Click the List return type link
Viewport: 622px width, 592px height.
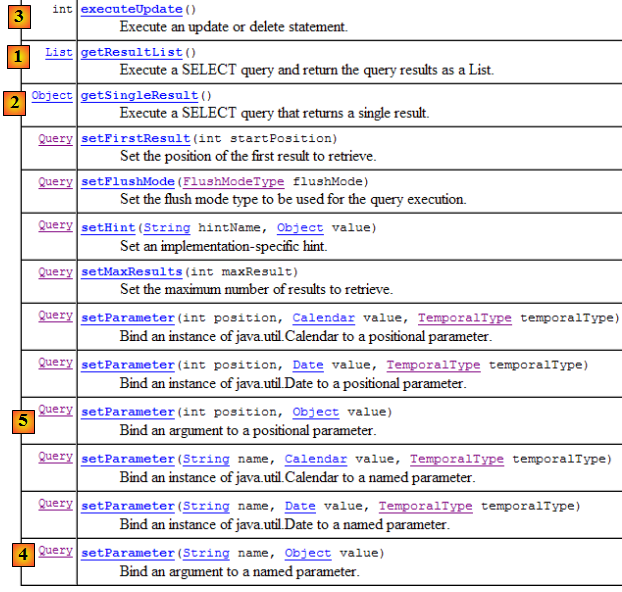[59, 52]
